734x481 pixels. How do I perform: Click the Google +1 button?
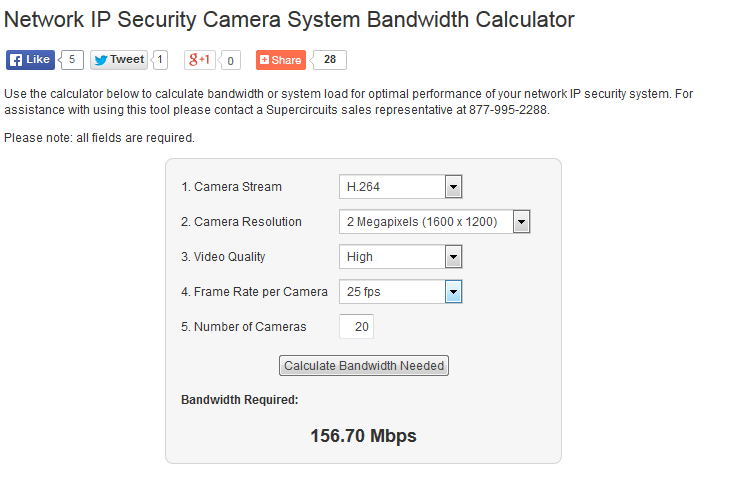tap(200, 60)
